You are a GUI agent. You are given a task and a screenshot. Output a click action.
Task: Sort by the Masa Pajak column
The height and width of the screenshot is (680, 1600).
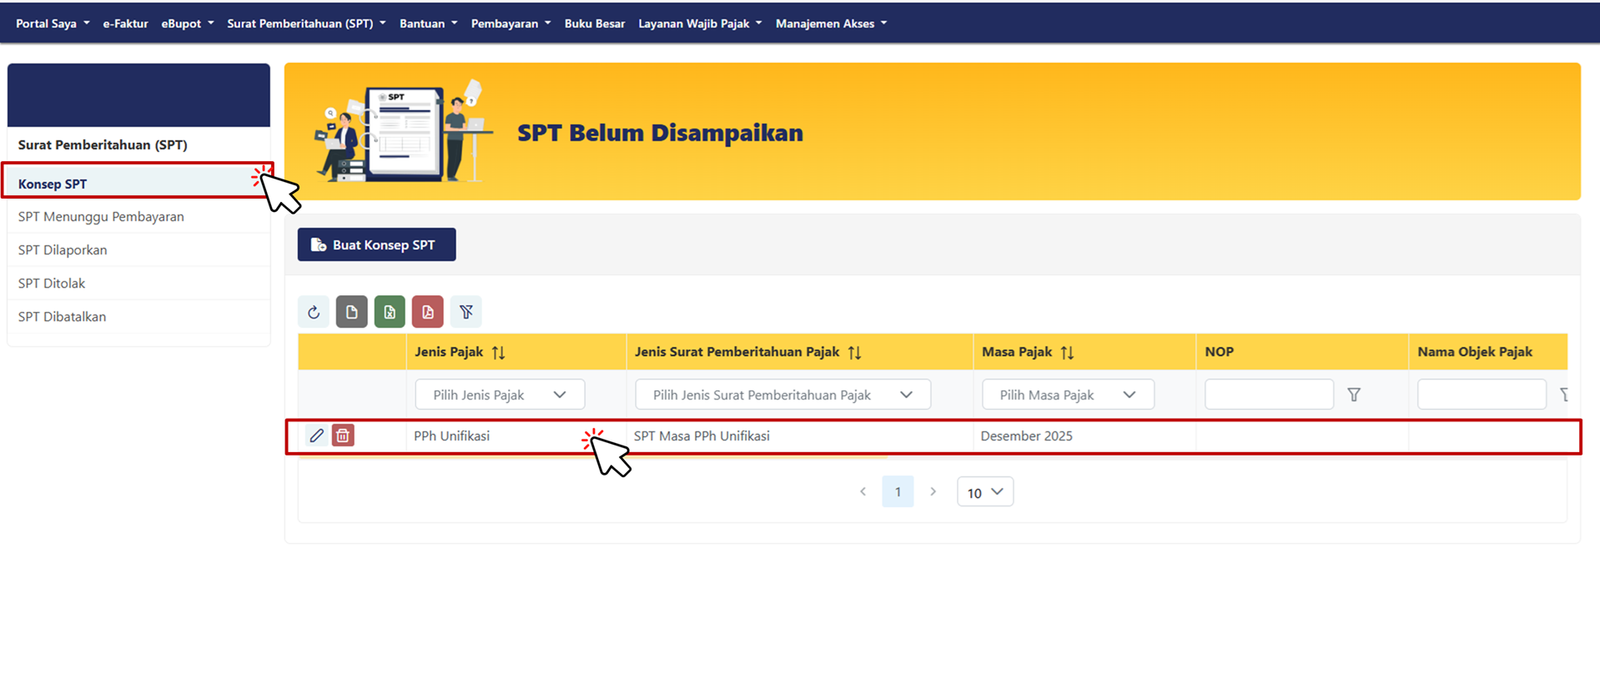click(1067, 352)
